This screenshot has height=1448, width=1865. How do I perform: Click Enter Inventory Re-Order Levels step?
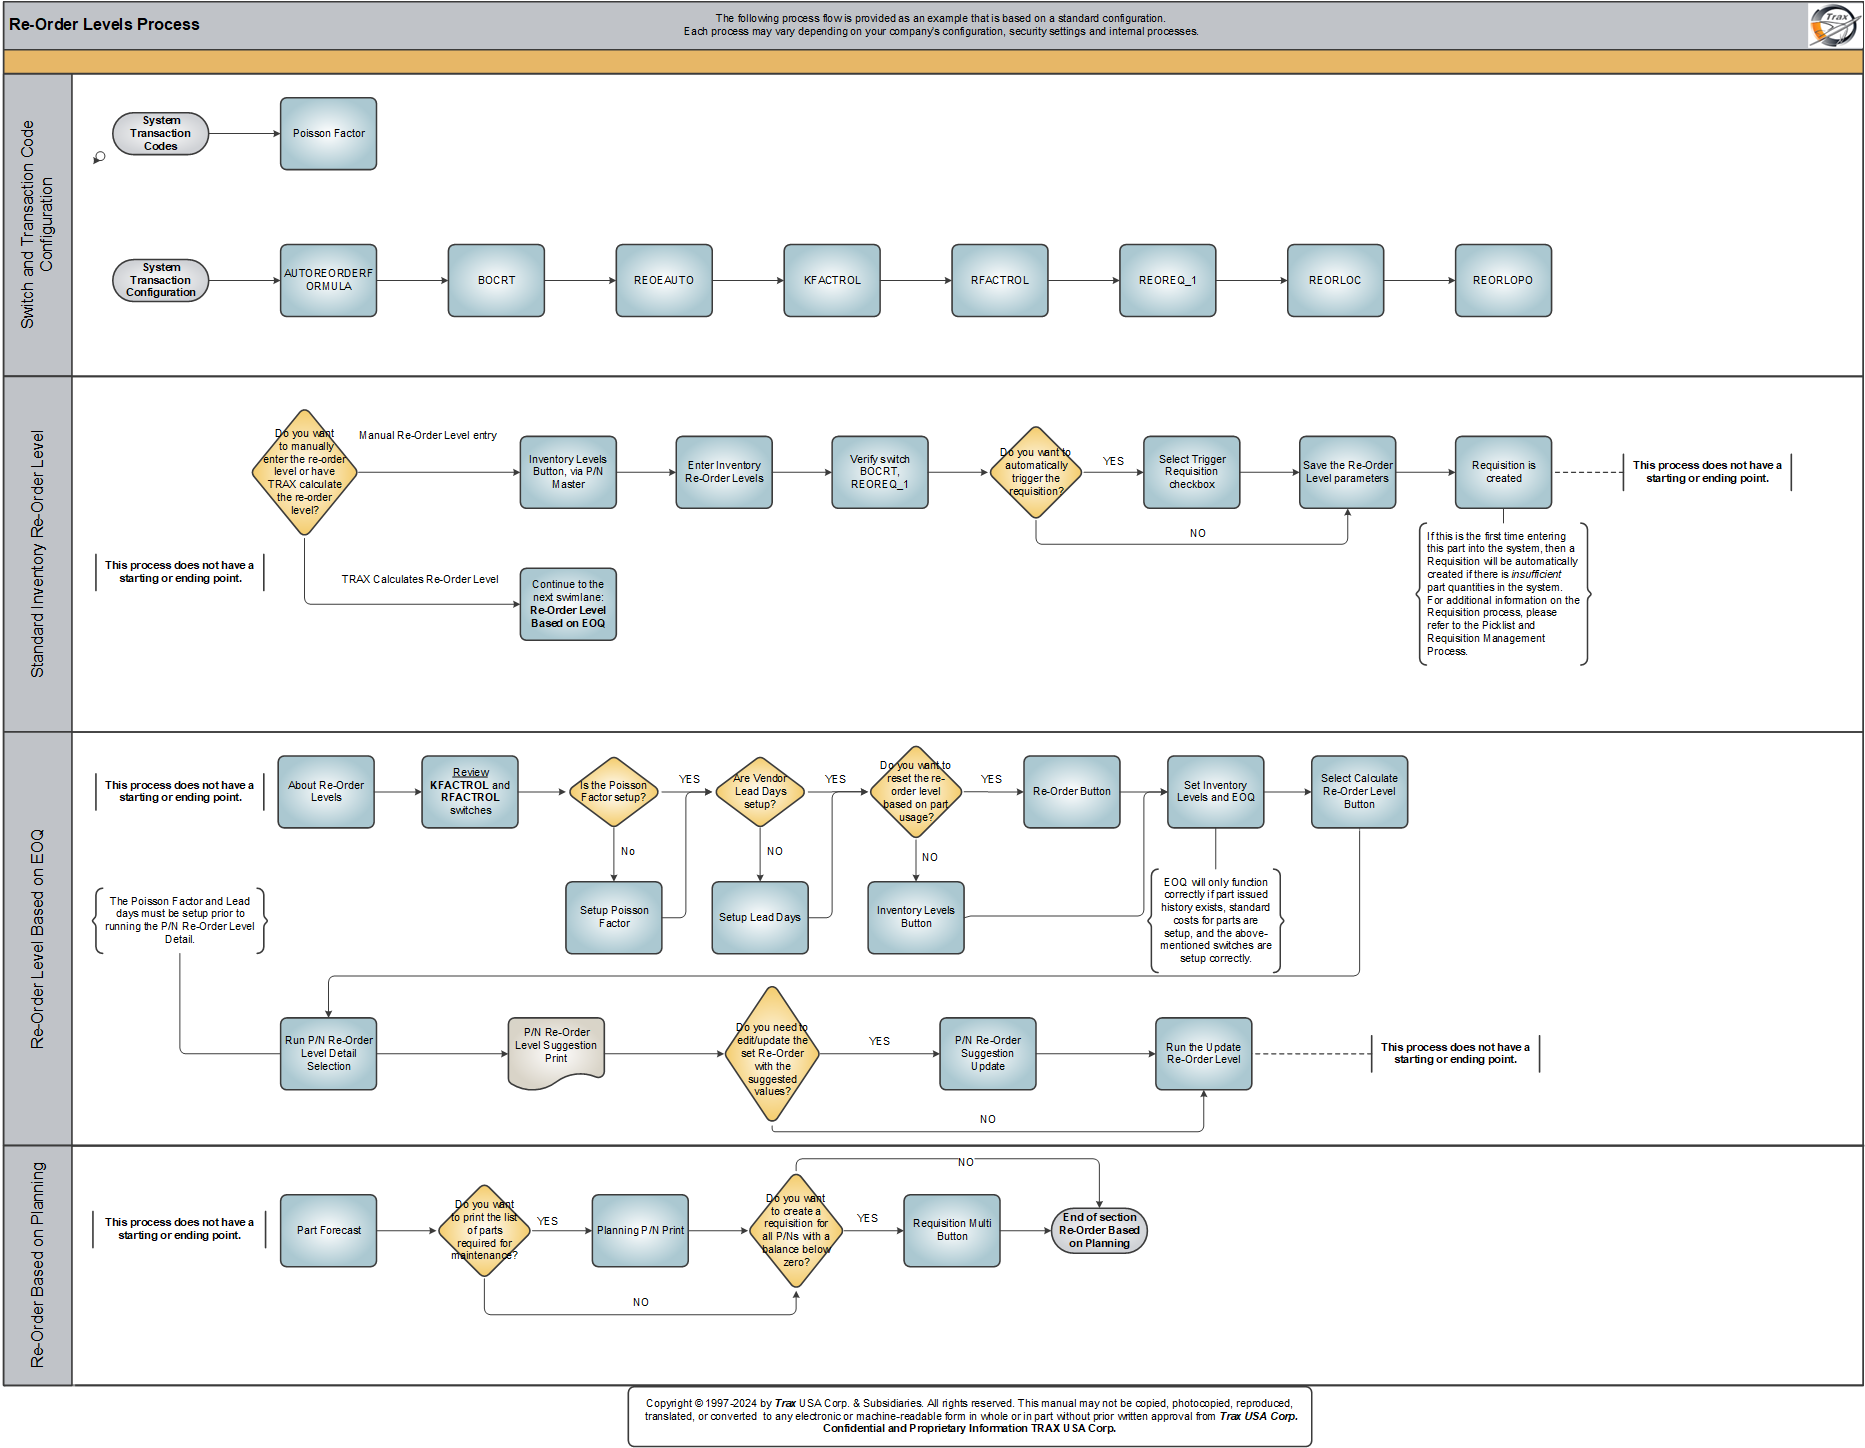tap(724, 472)
